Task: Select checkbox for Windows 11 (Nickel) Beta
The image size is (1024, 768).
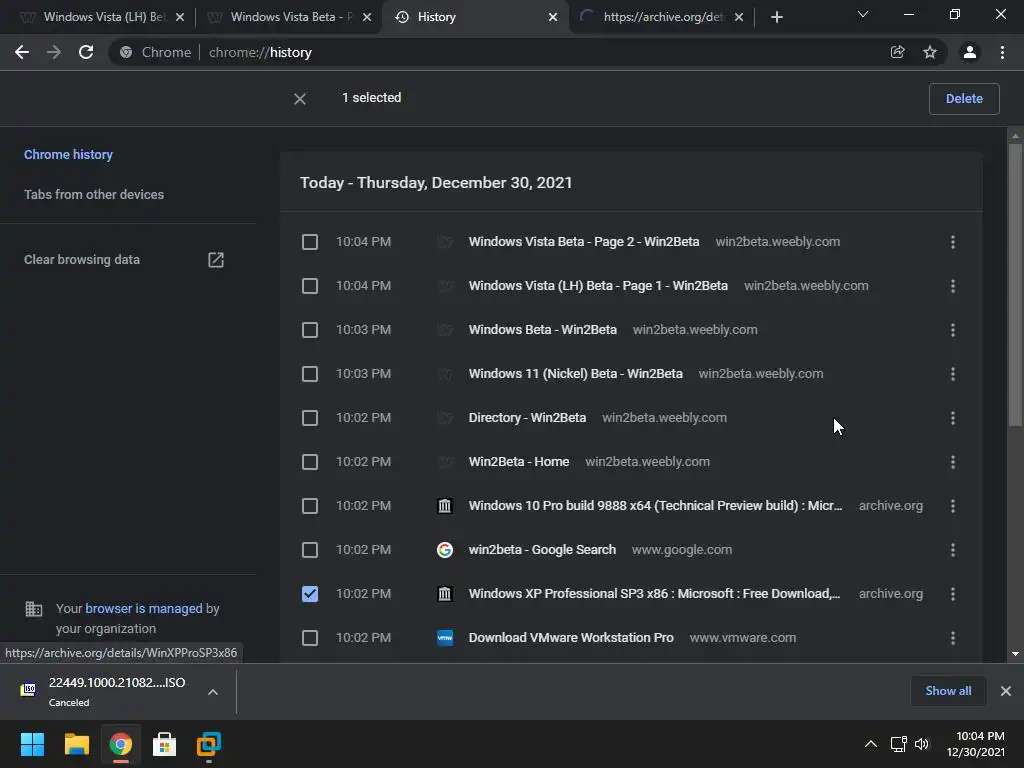Action: 310,374
